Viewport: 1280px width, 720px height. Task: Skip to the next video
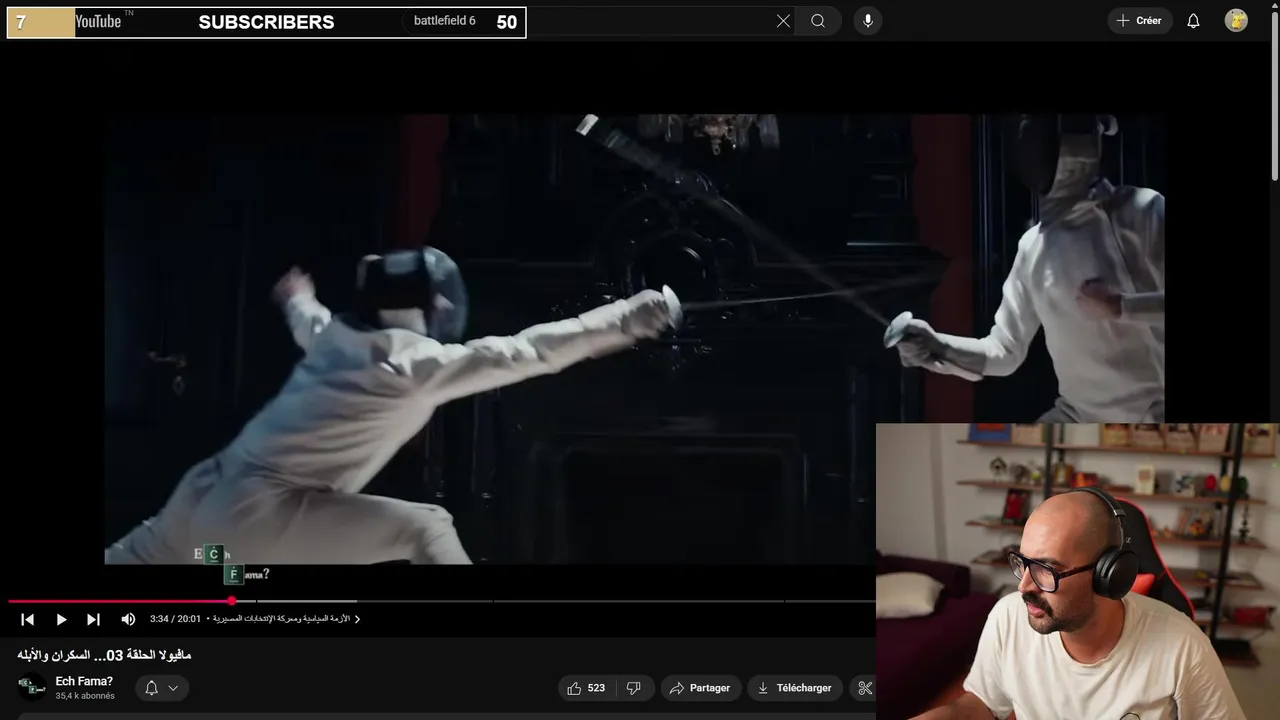click(x=93, y=619)
